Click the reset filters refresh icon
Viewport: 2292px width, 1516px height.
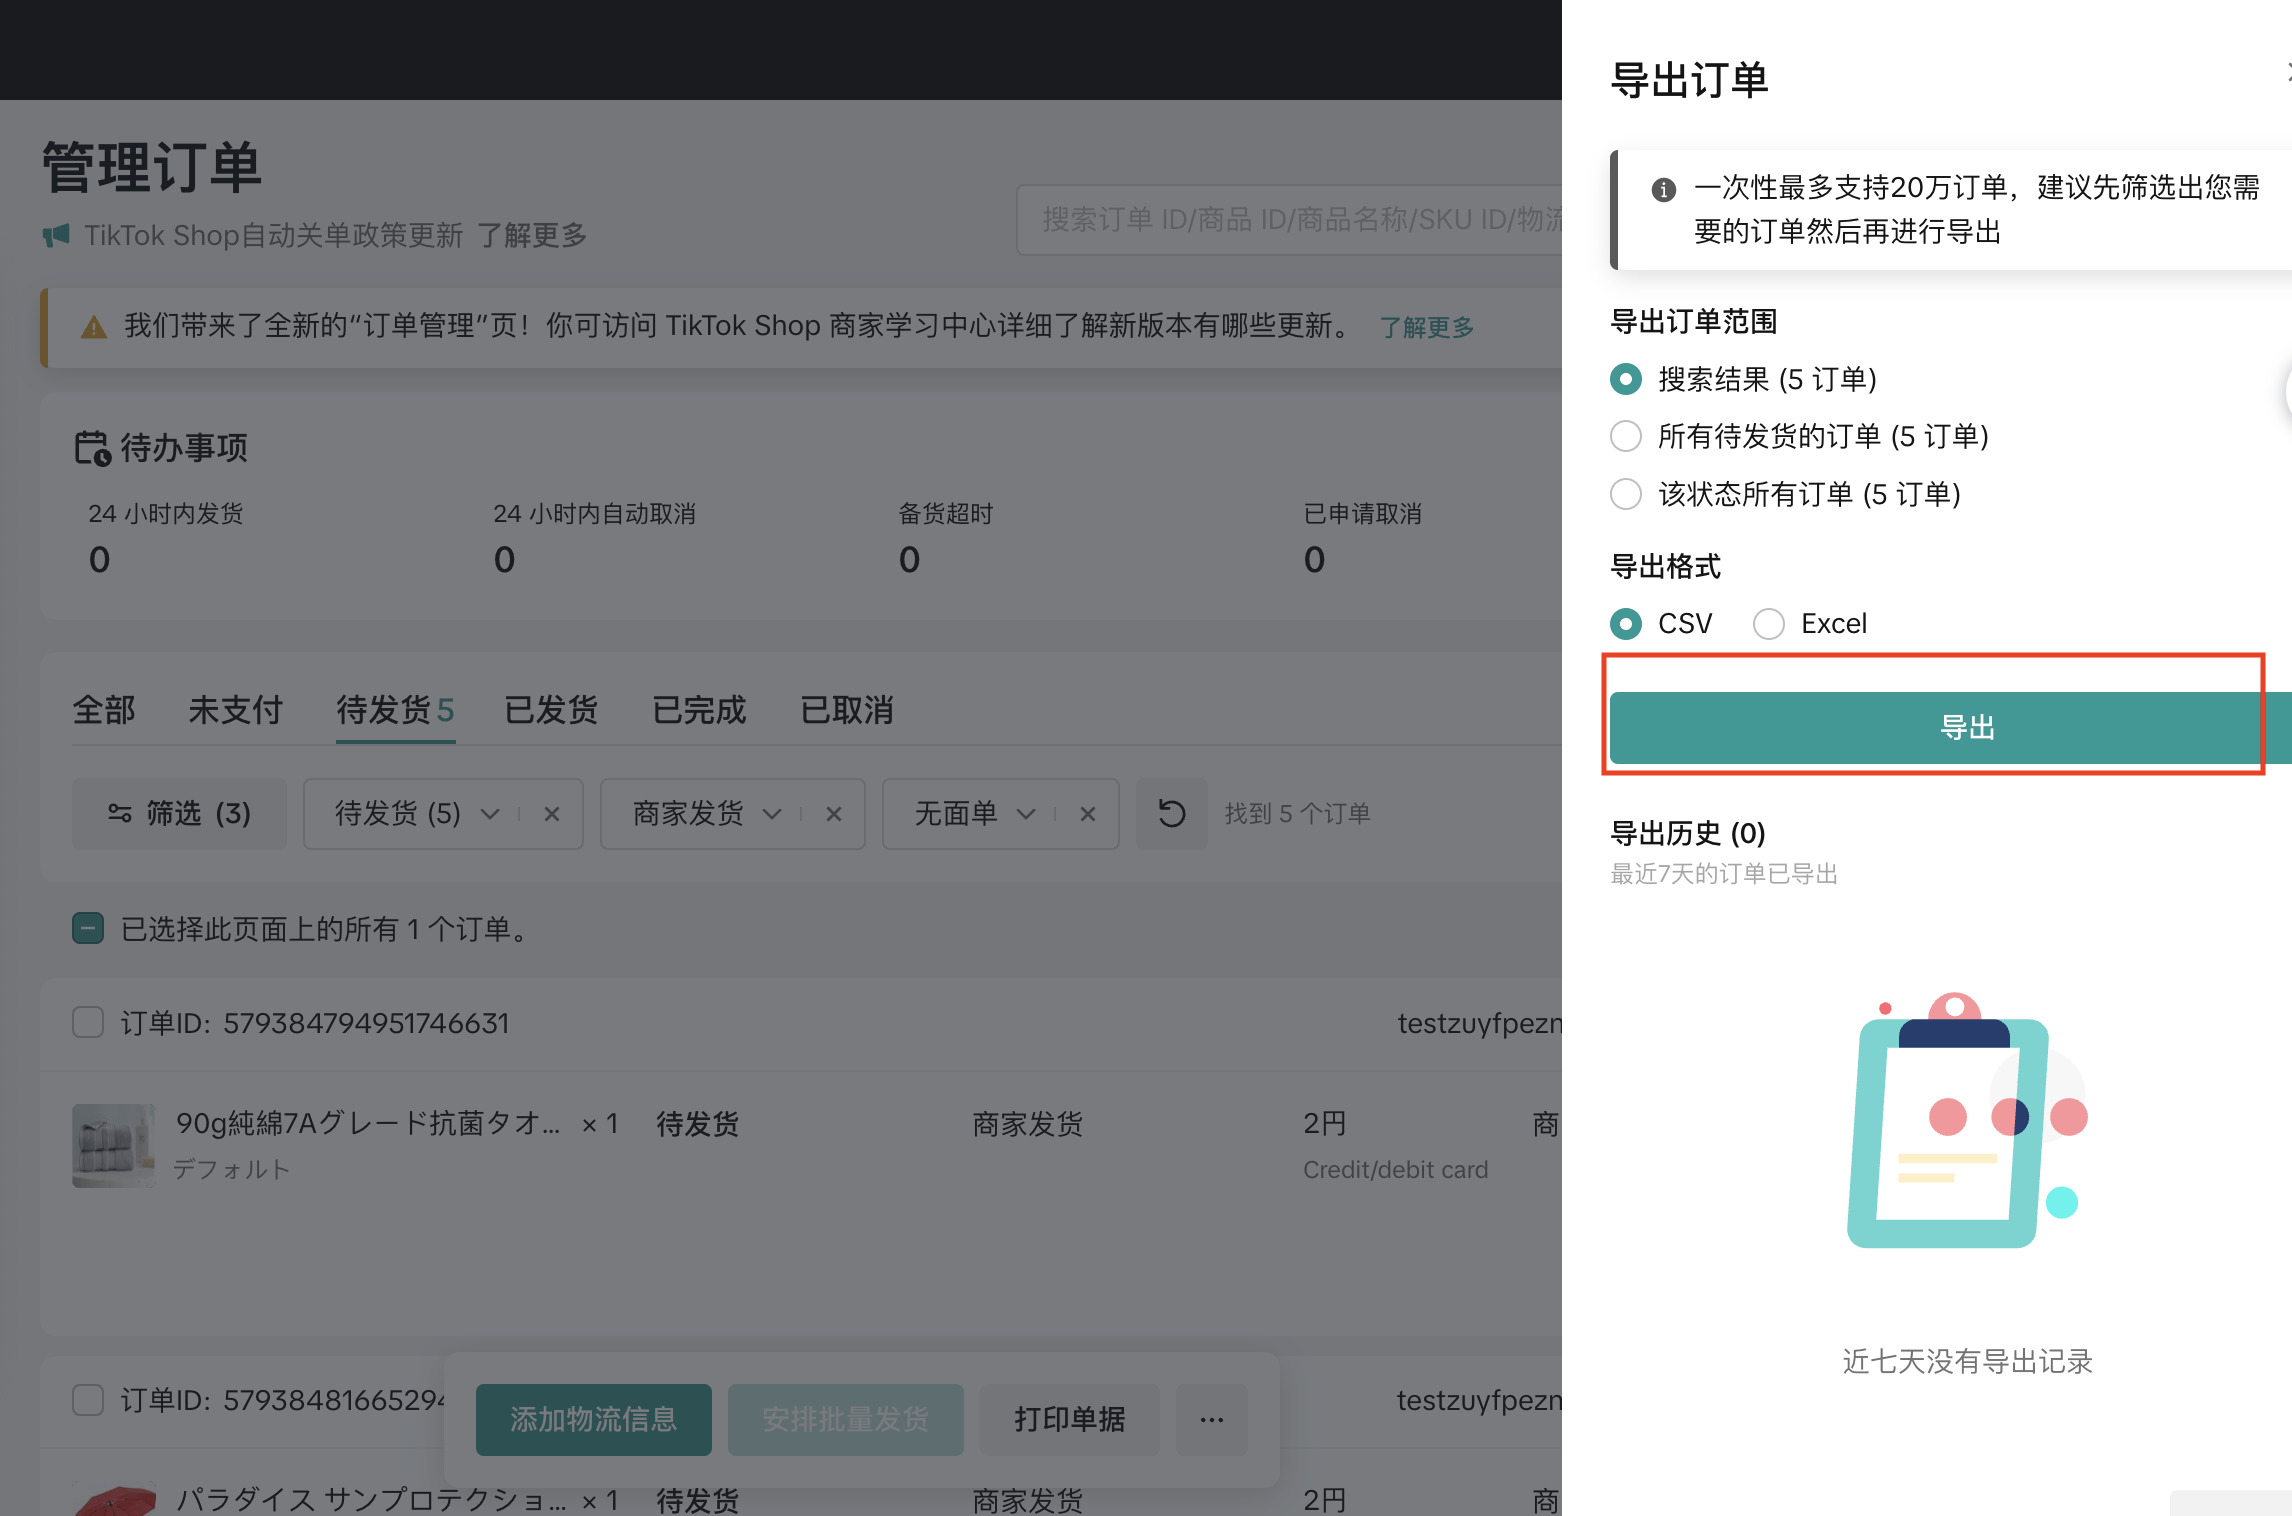1171,813
